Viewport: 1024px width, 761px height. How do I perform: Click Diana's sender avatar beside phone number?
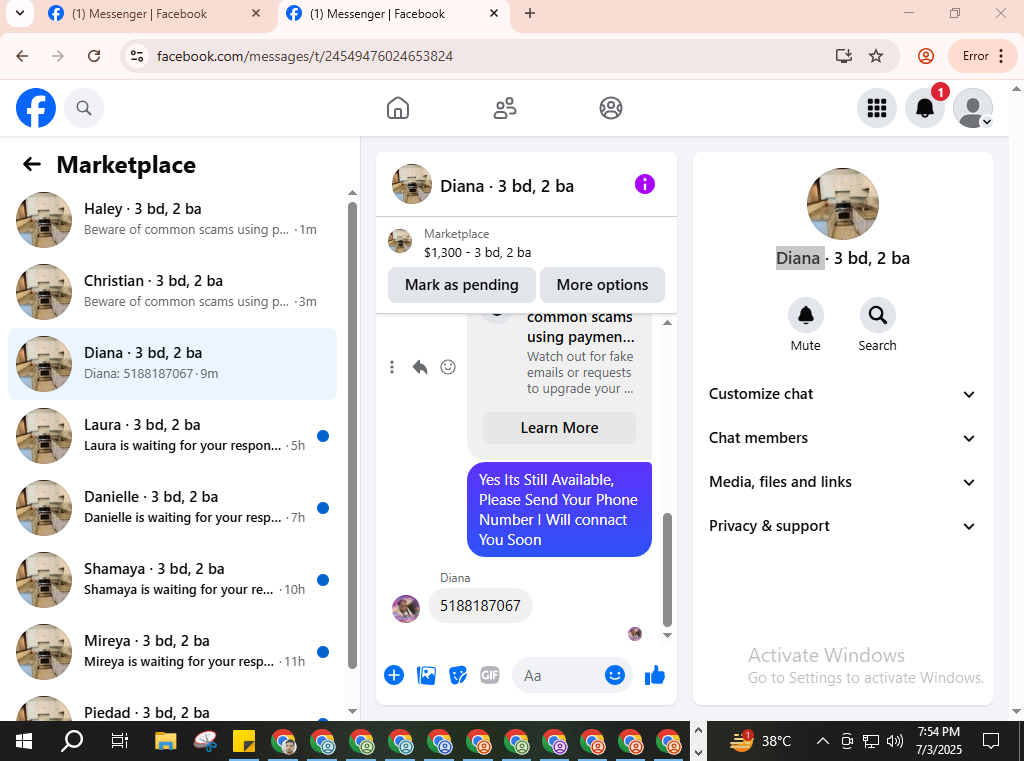[406, 609]
